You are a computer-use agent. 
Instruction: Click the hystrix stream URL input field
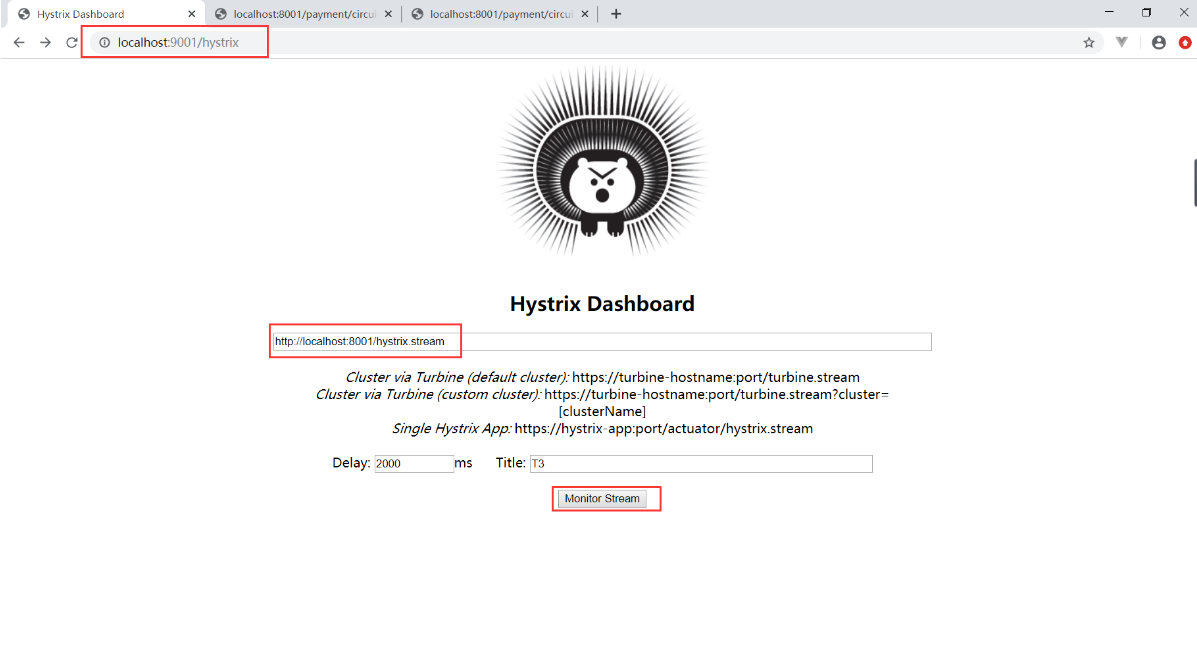click(602, 342)
